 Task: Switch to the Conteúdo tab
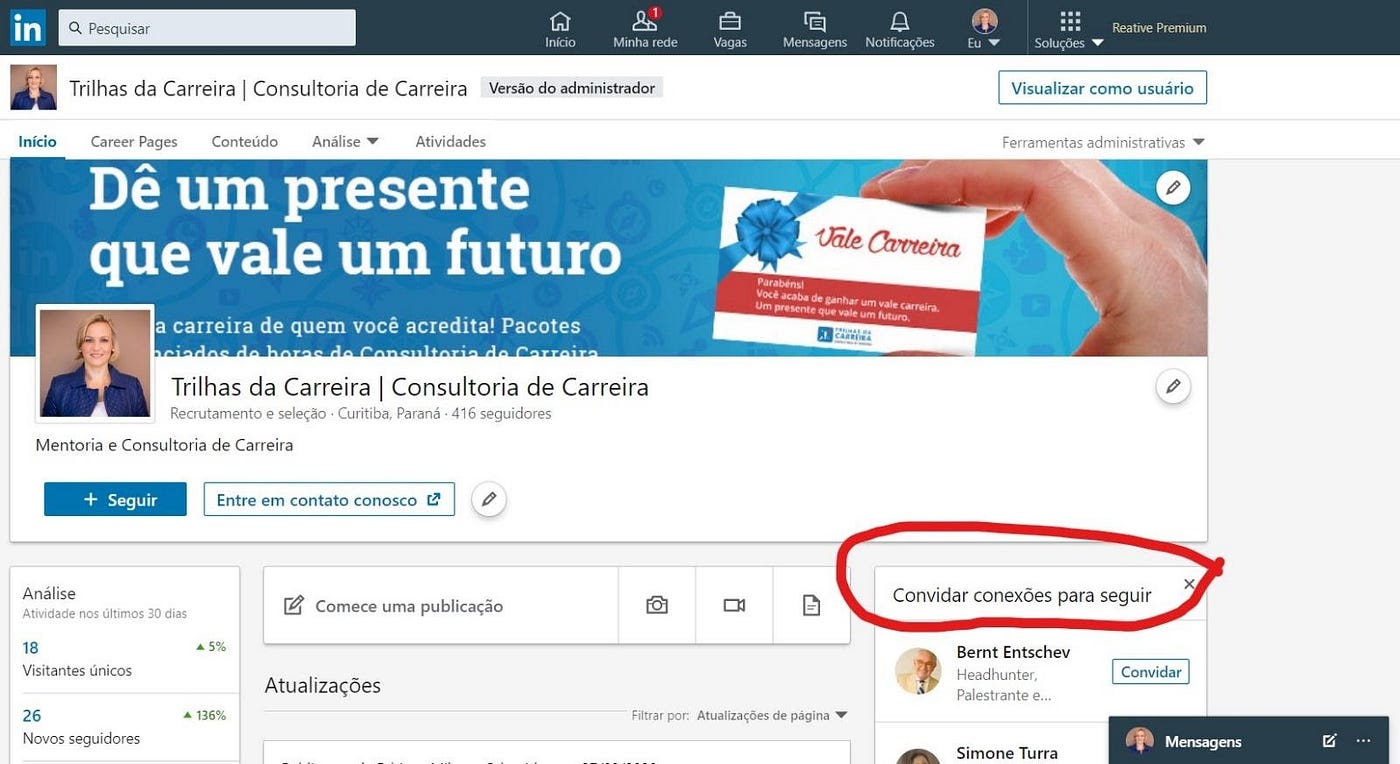(x=245, y=142)
